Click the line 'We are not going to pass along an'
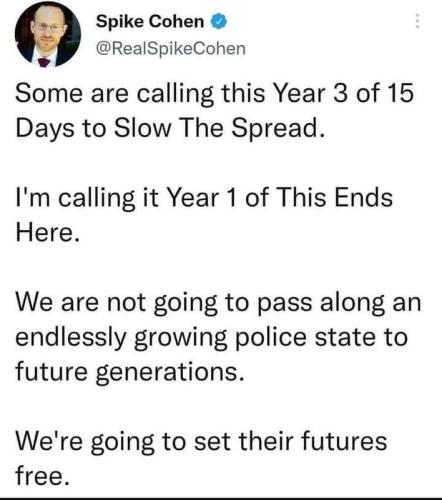This screenshot has width=442, height=500. 218,302
